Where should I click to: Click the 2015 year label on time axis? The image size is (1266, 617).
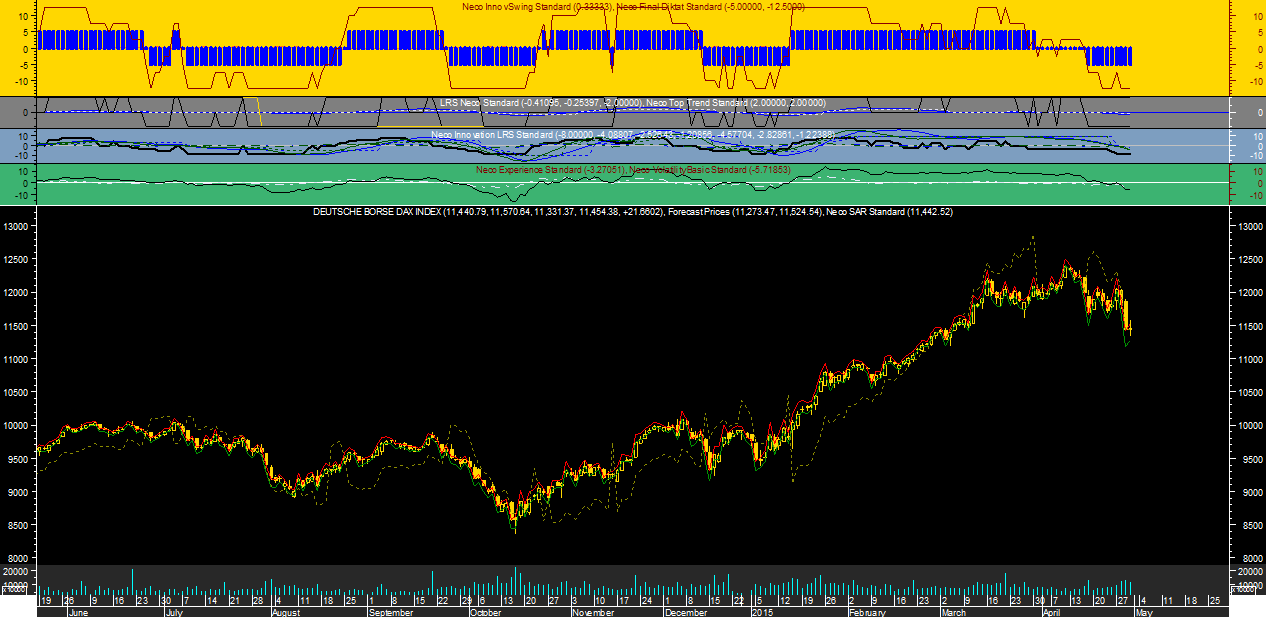point(763,611)
